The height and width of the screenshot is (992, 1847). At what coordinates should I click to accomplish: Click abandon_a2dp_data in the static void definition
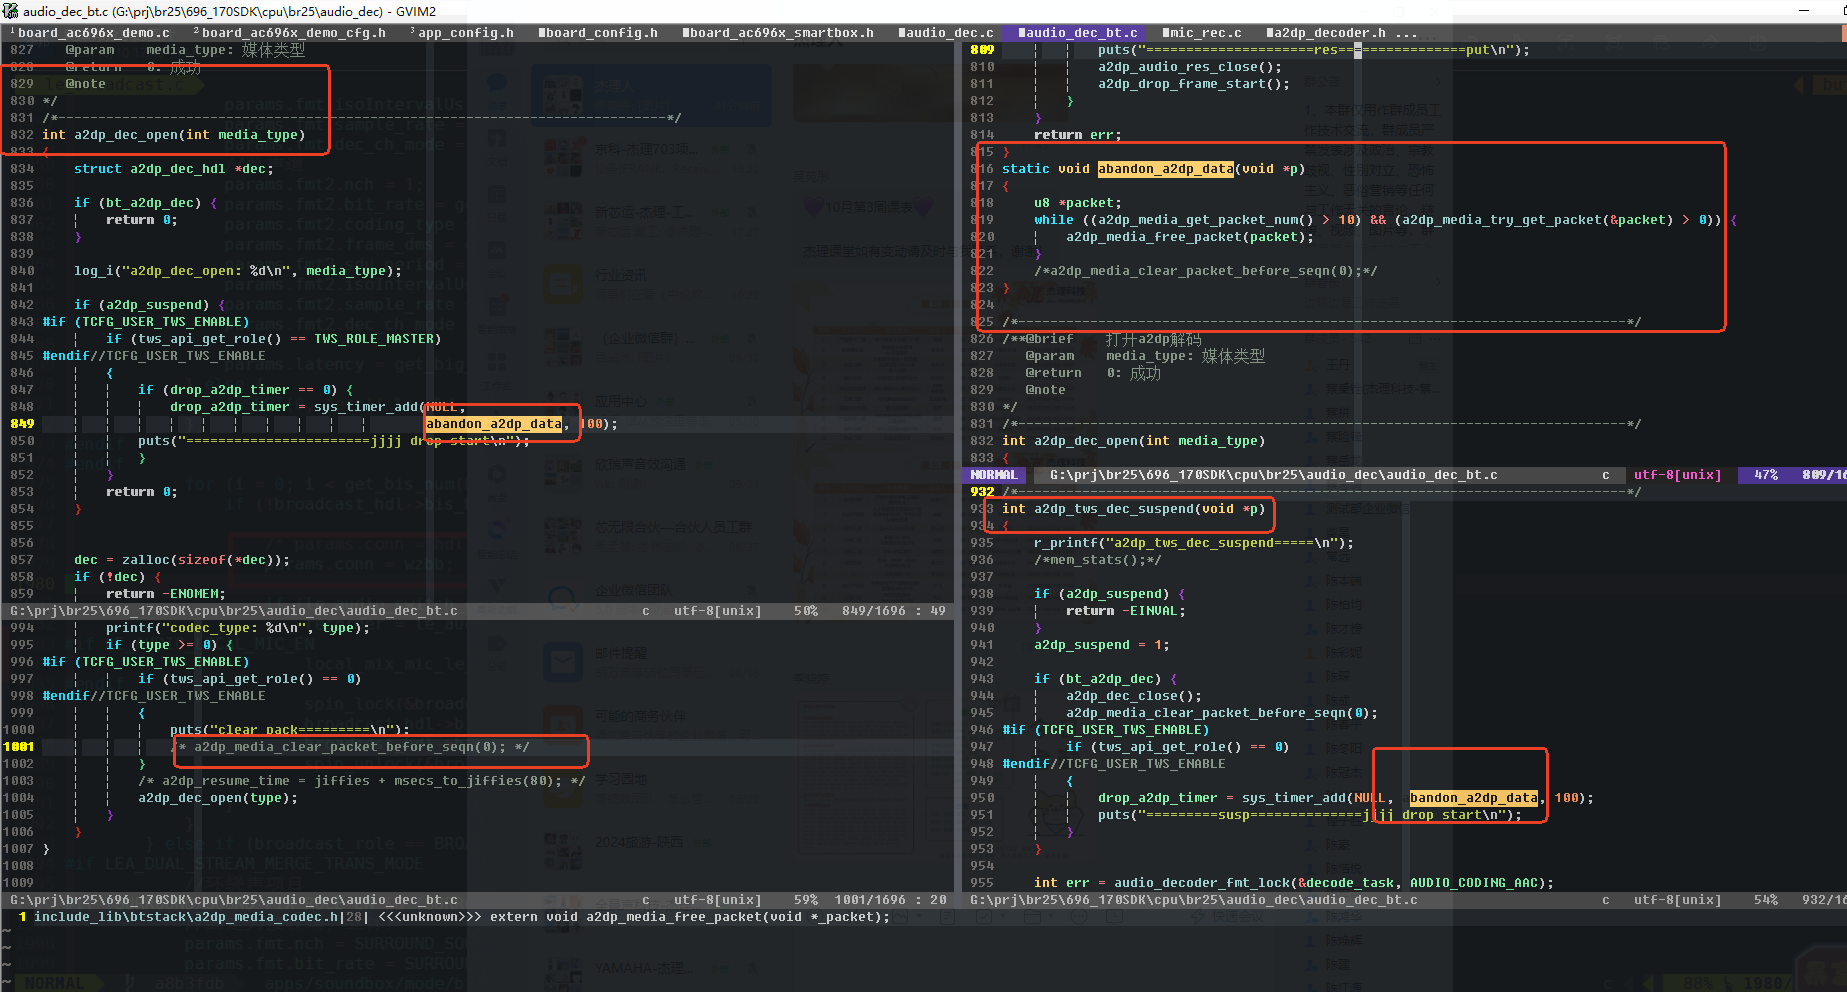click(x=1166, y=169)
